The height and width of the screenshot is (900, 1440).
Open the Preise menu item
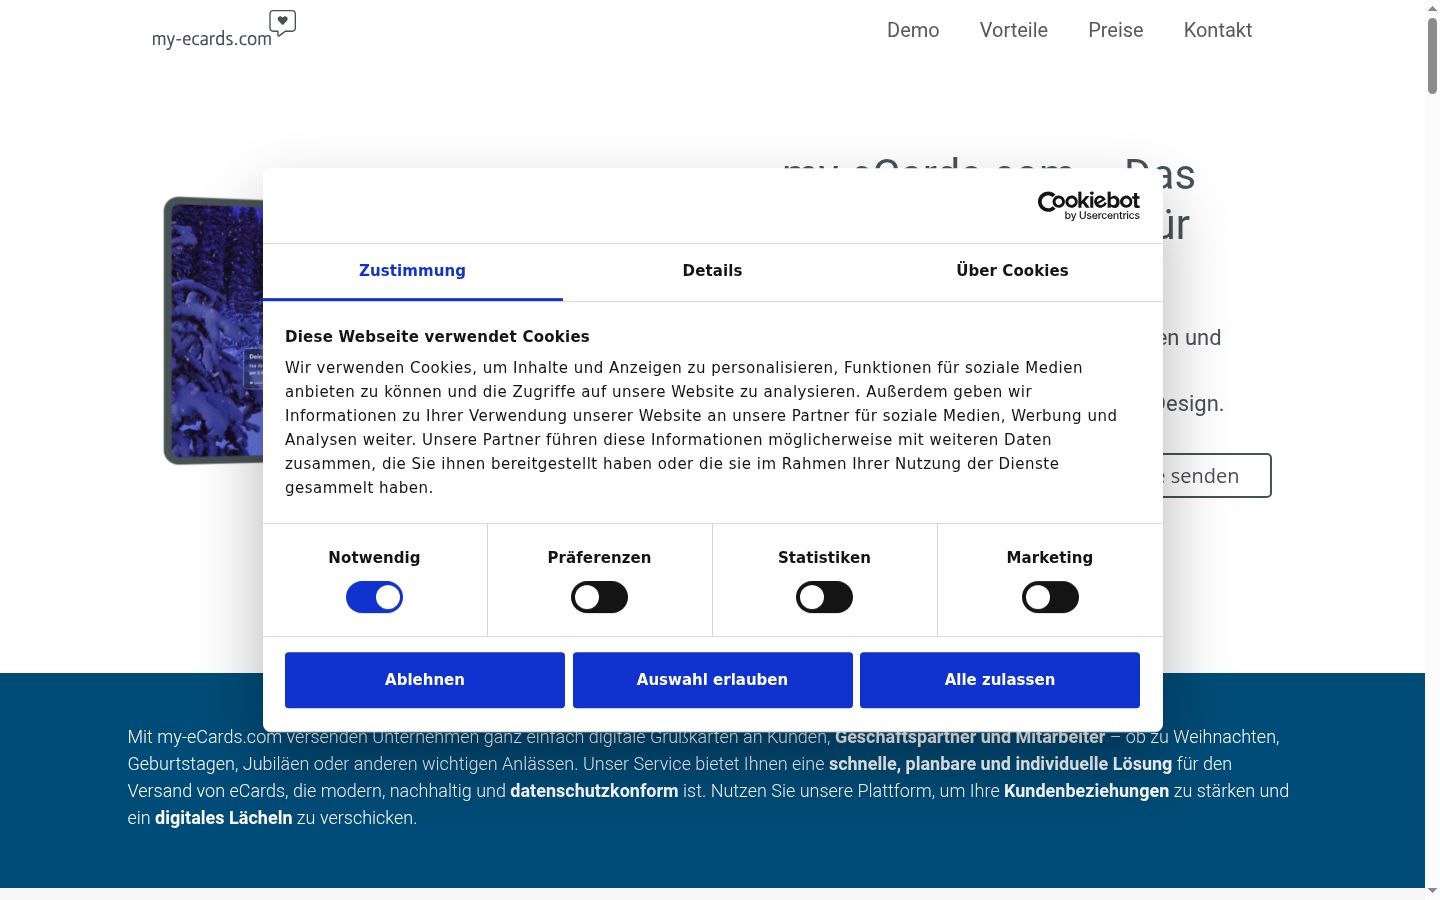[1116, 30]
